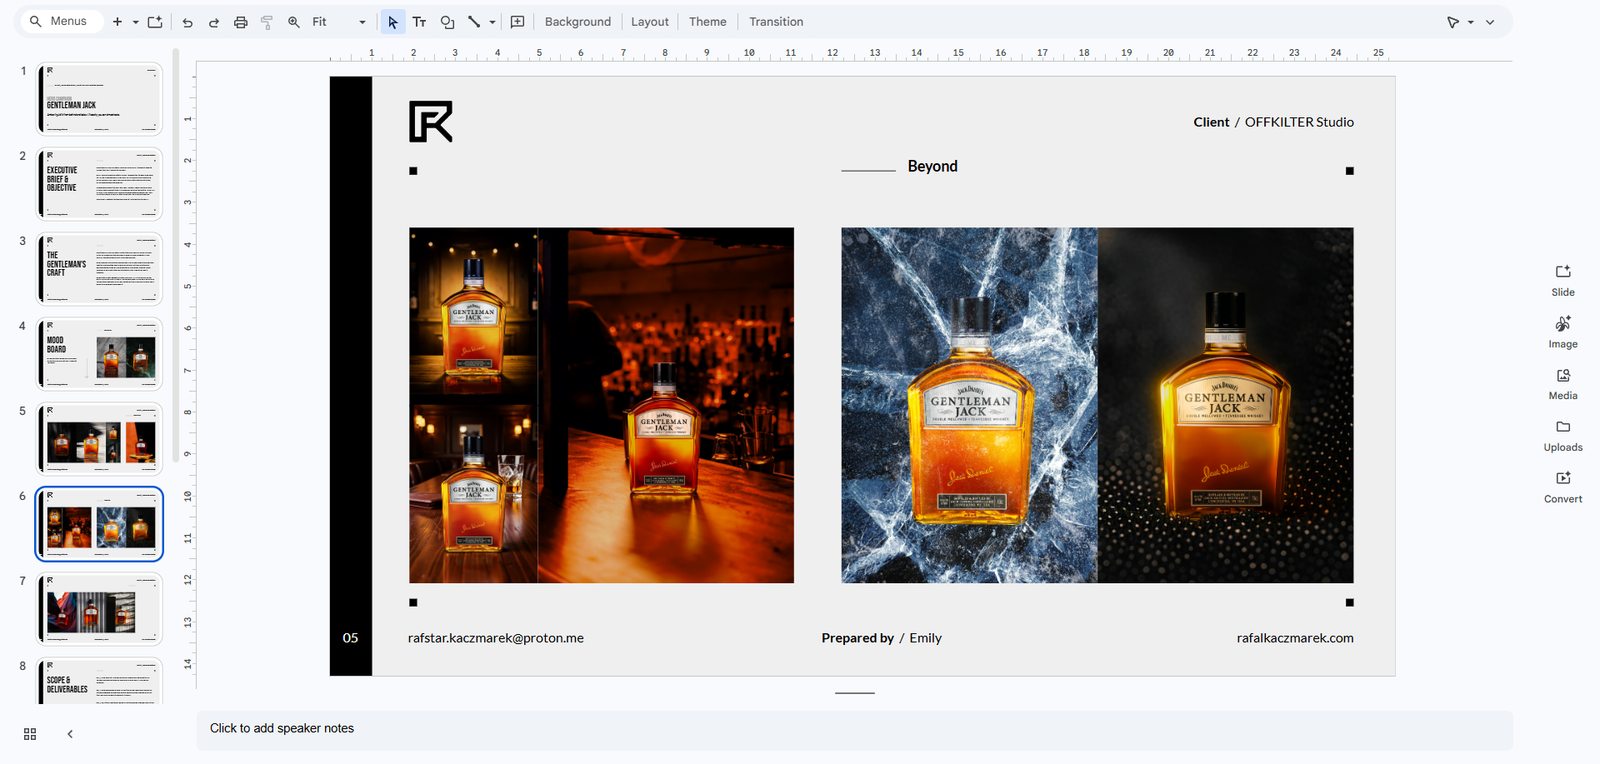The width and height of the screenshot is (1600, 764).
Task: Redo the last action
Action: pyautogui.click(x=214, y=22)
